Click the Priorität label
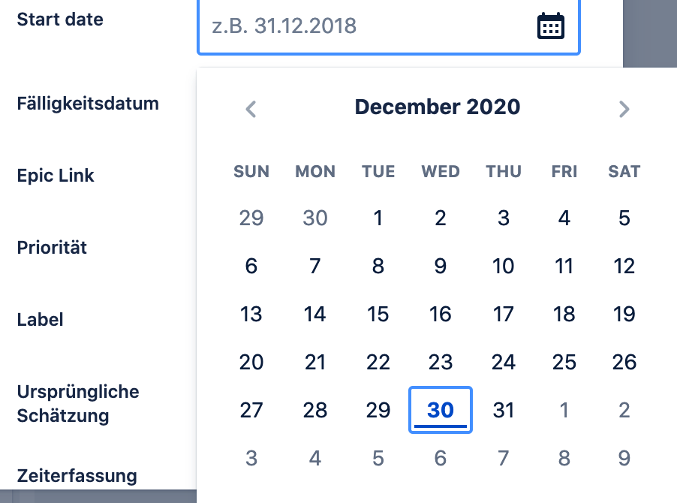 point(52,248)
